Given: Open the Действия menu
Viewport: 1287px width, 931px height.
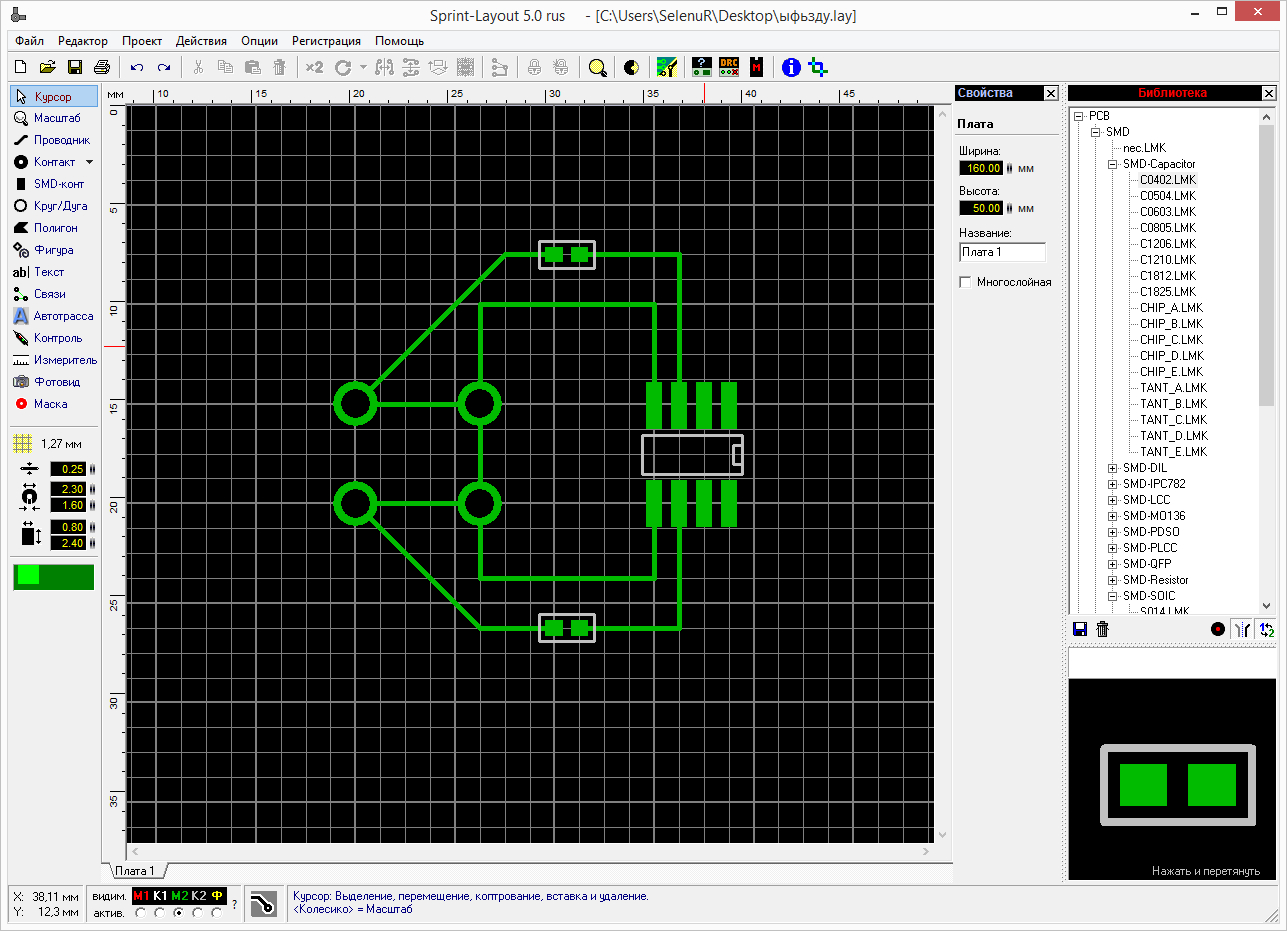Looking at the screenshot, I should [x=201, y=41].
